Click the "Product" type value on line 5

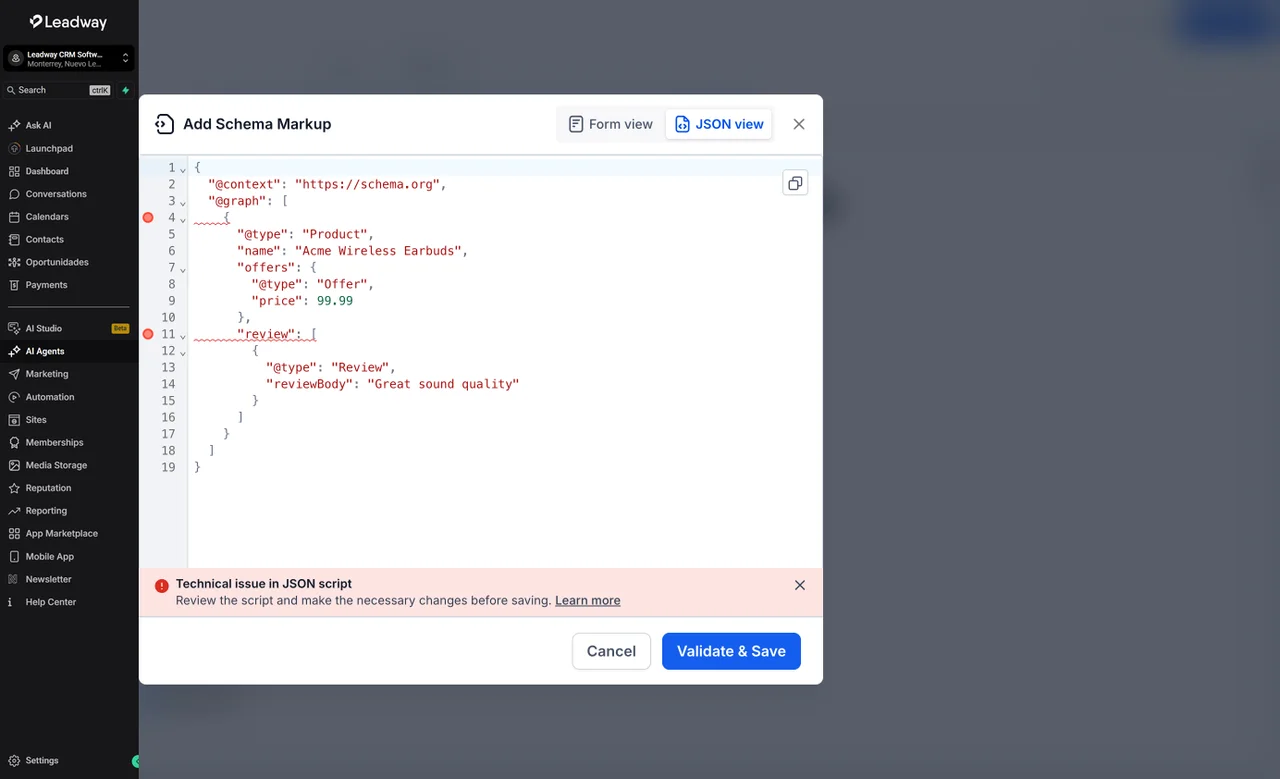coord(335,234)
